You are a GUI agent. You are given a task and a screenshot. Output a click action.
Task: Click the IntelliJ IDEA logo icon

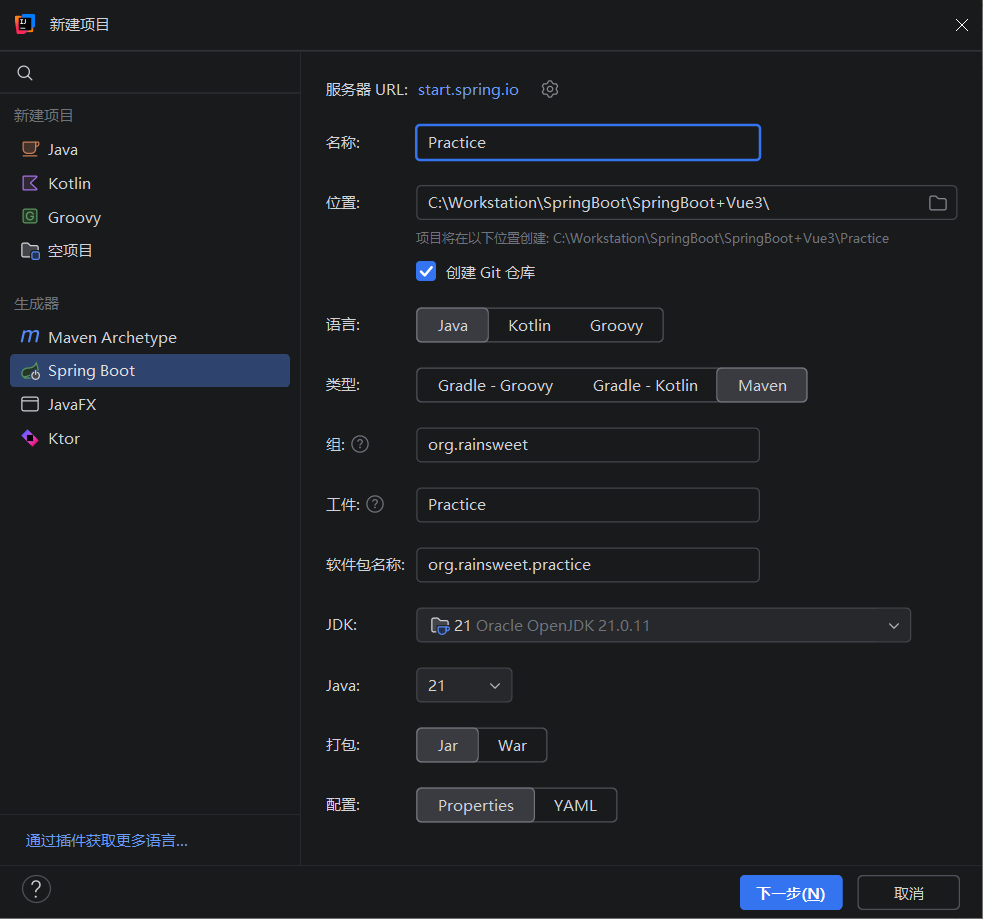(x=24, y=24)
